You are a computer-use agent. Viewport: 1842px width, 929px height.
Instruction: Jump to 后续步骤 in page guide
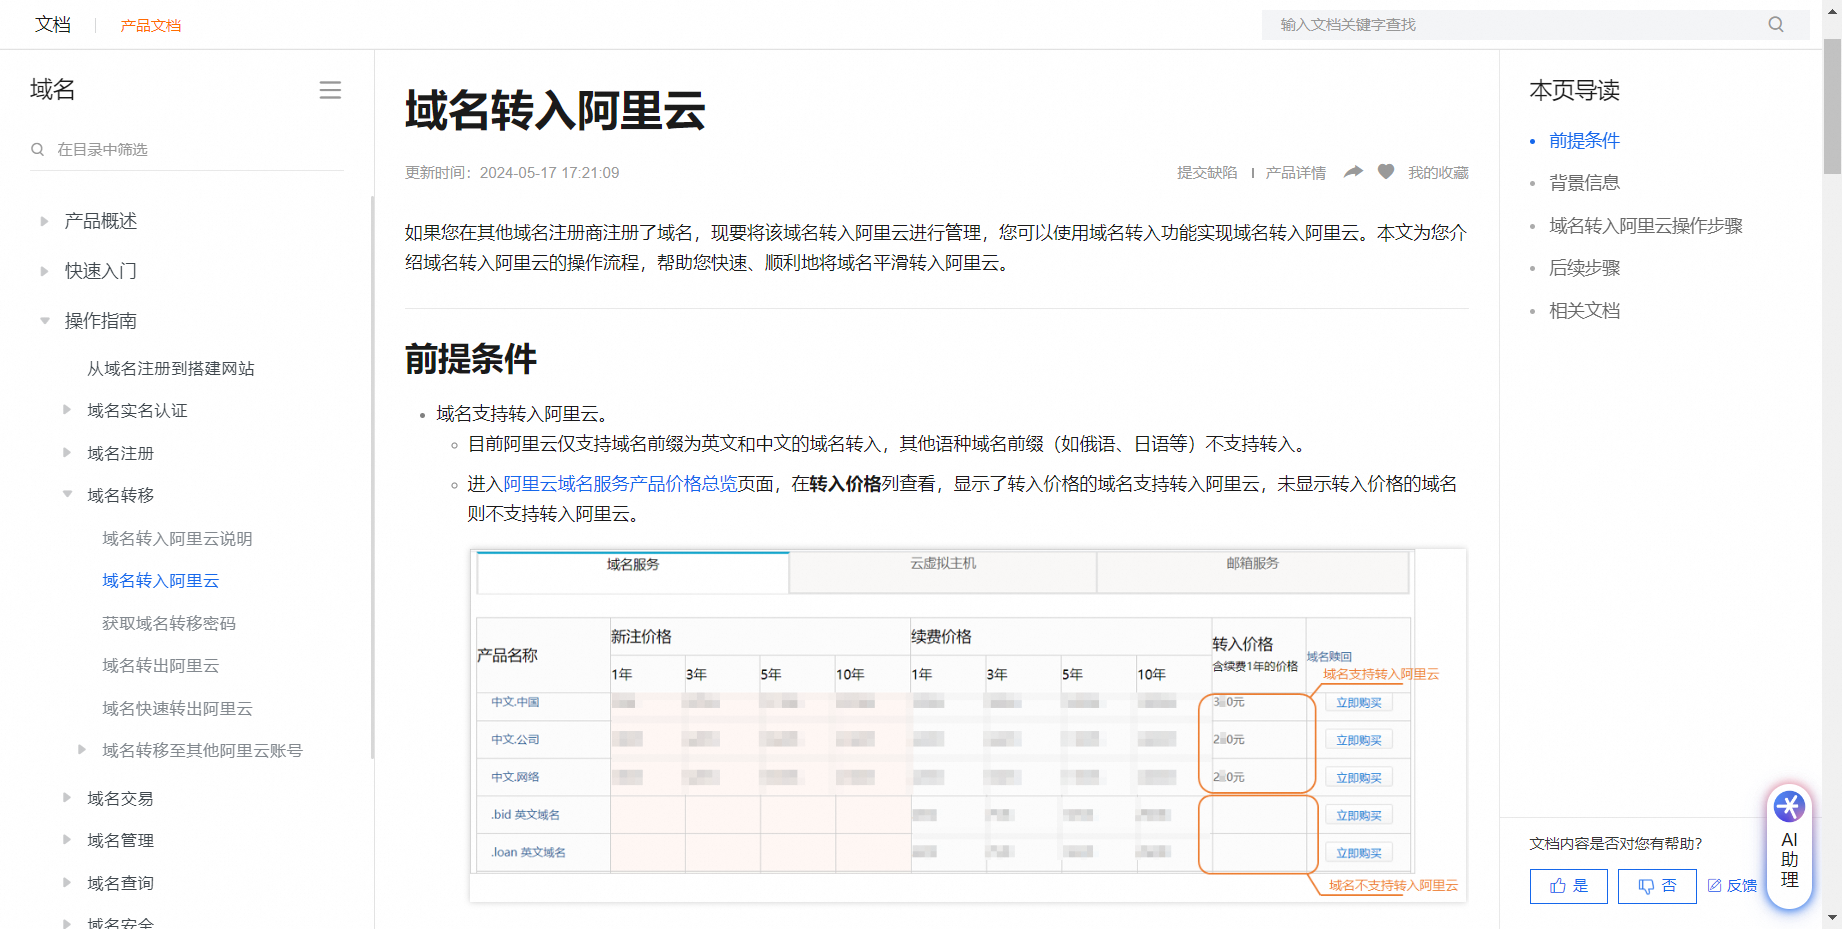click(x=1584, y=268)
